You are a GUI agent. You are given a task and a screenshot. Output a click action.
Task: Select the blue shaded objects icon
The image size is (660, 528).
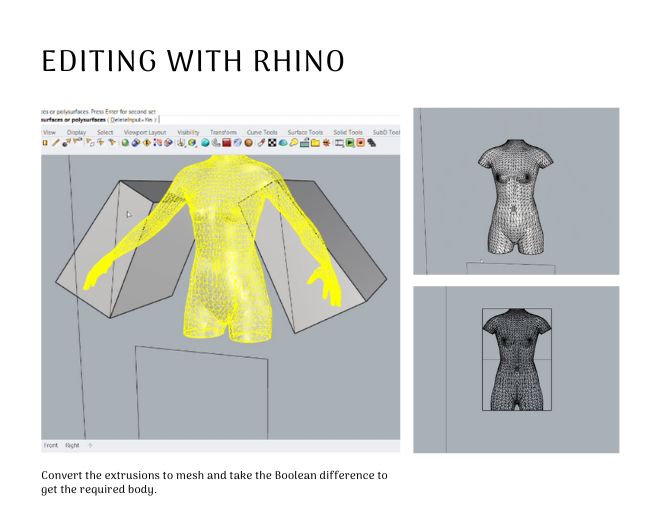tap(136, 142)
